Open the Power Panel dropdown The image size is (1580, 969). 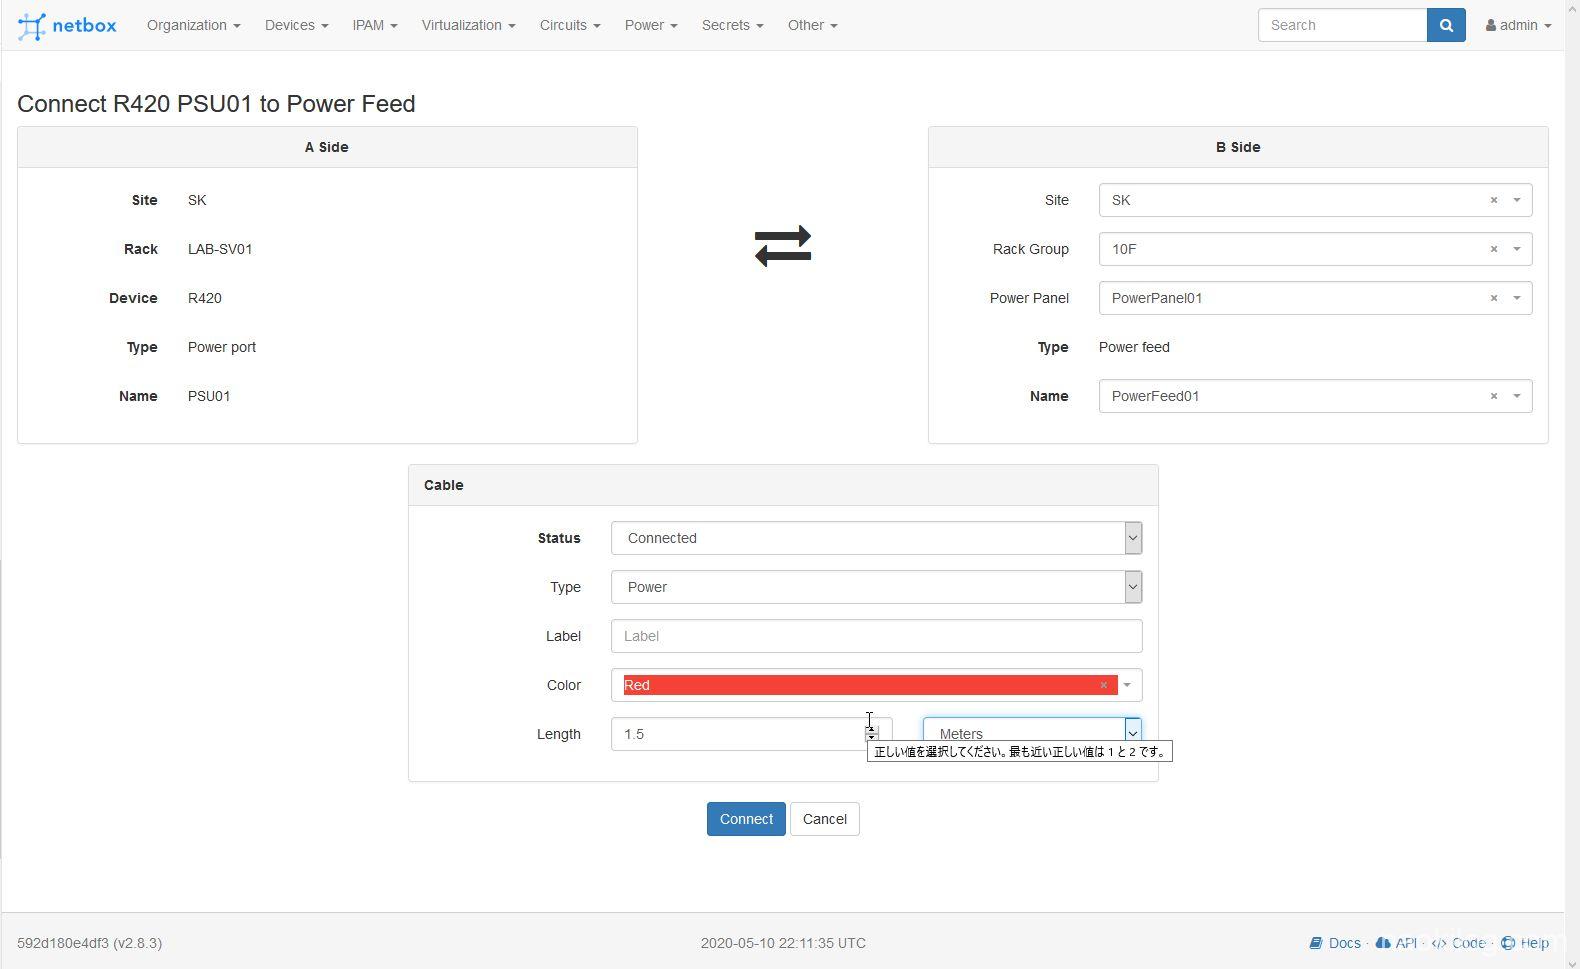point(1517,298)
